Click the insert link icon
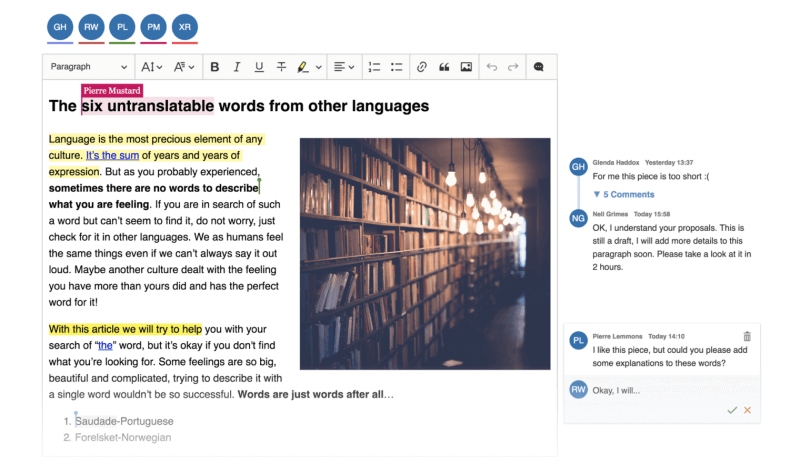 click(421, 67)
